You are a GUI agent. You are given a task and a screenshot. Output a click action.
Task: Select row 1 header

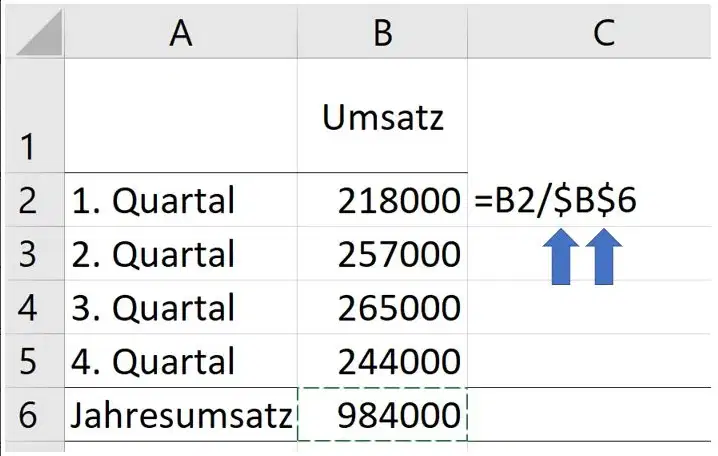(33, 115)
